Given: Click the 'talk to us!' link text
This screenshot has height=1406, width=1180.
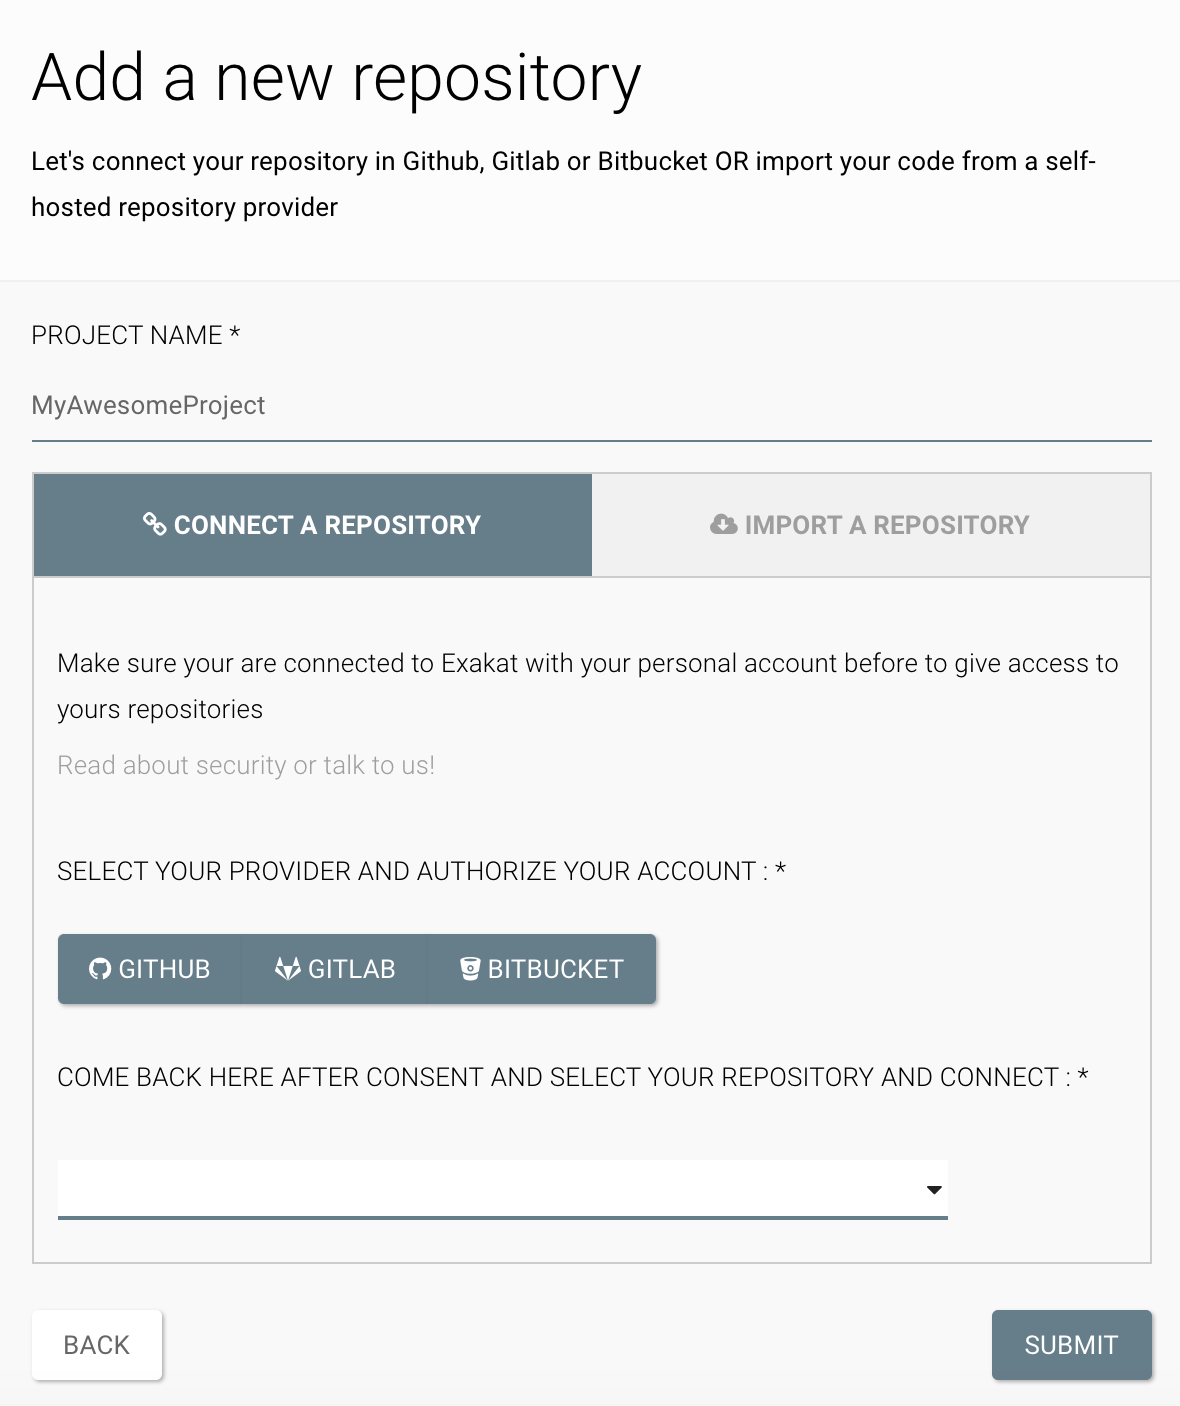Looking at the screenshot, I should click(x=379, y=765).
